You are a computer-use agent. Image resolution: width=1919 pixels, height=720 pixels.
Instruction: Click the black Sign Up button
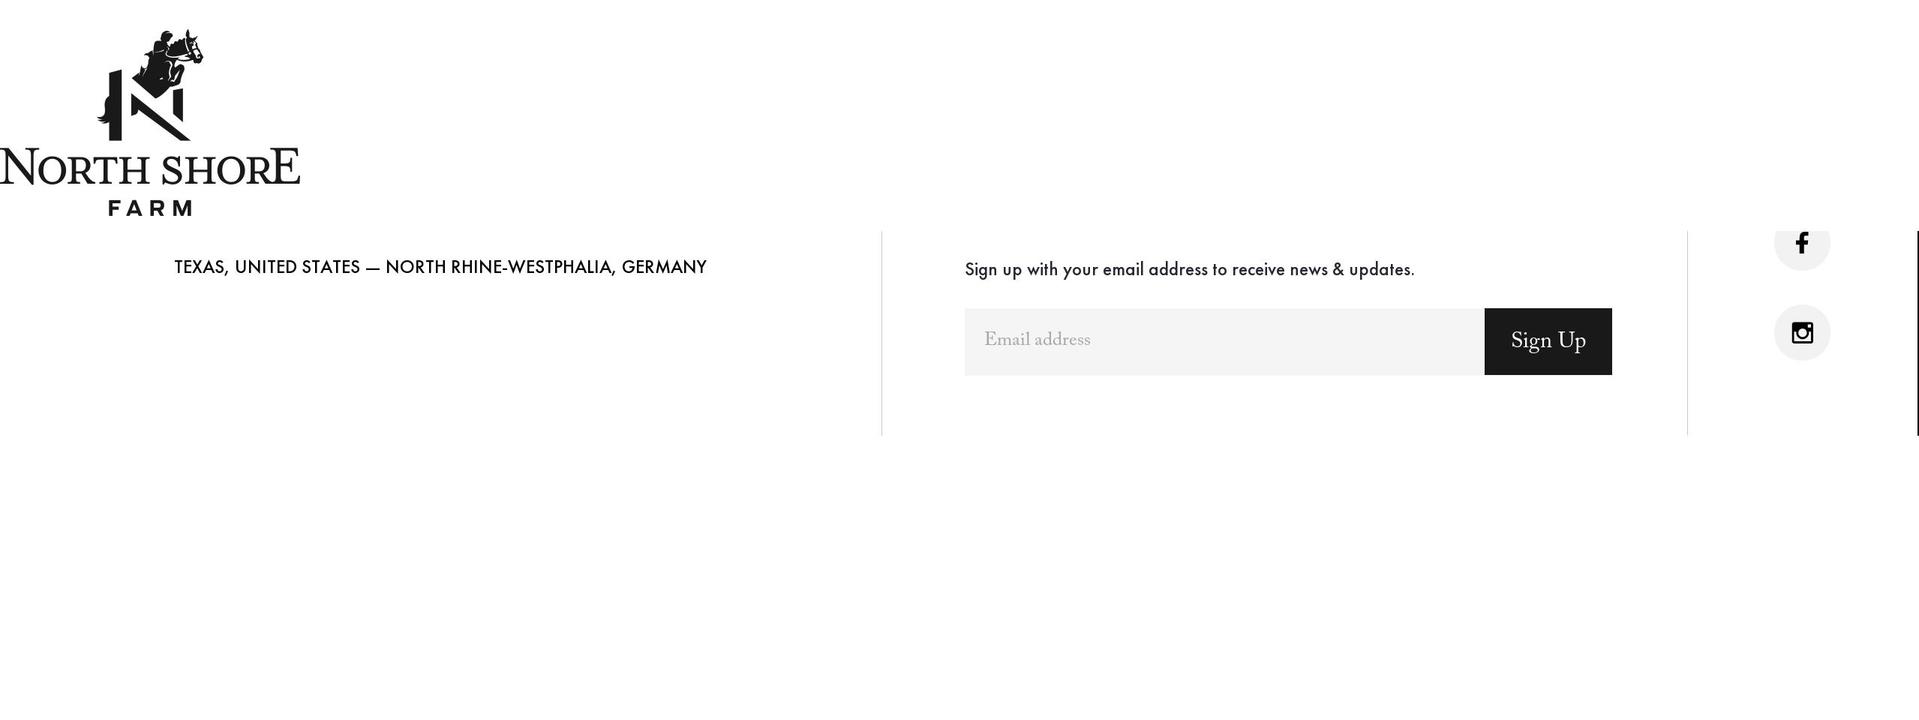[x=1548, y=342]
